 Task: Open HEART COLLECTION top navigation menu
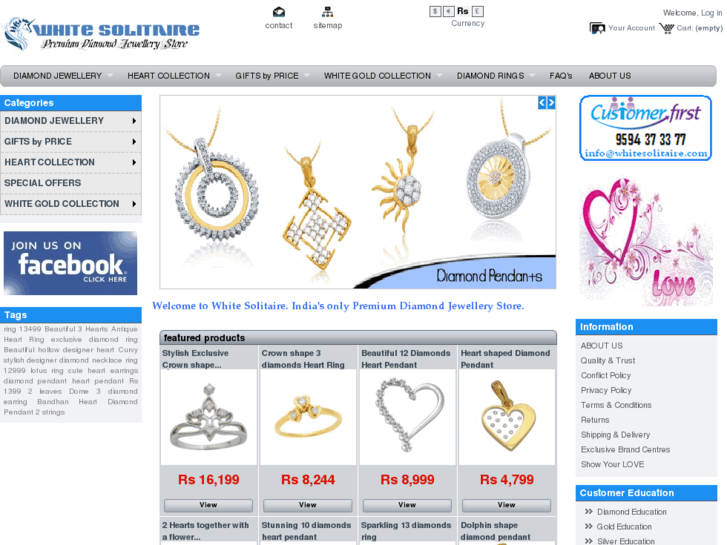click(x=168, y=76)
